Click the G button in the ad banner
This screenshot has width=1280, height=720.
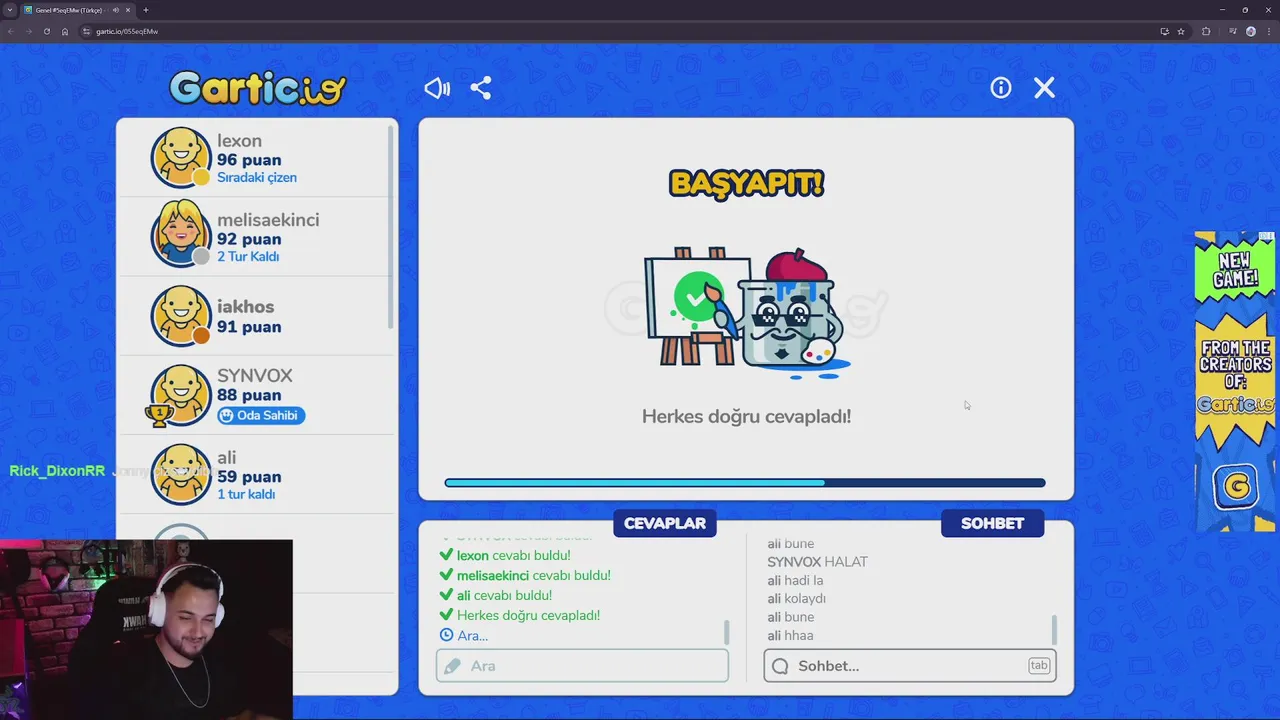1236,487
